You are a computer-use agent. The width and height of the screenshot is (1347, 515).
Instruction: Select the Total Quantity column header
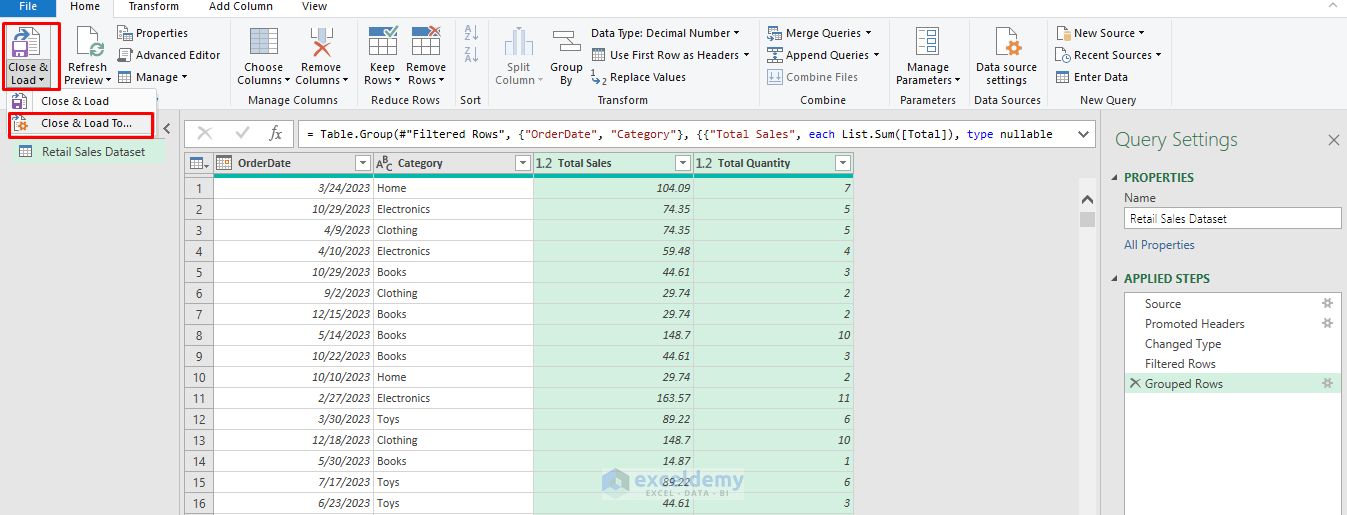[773, 163]
